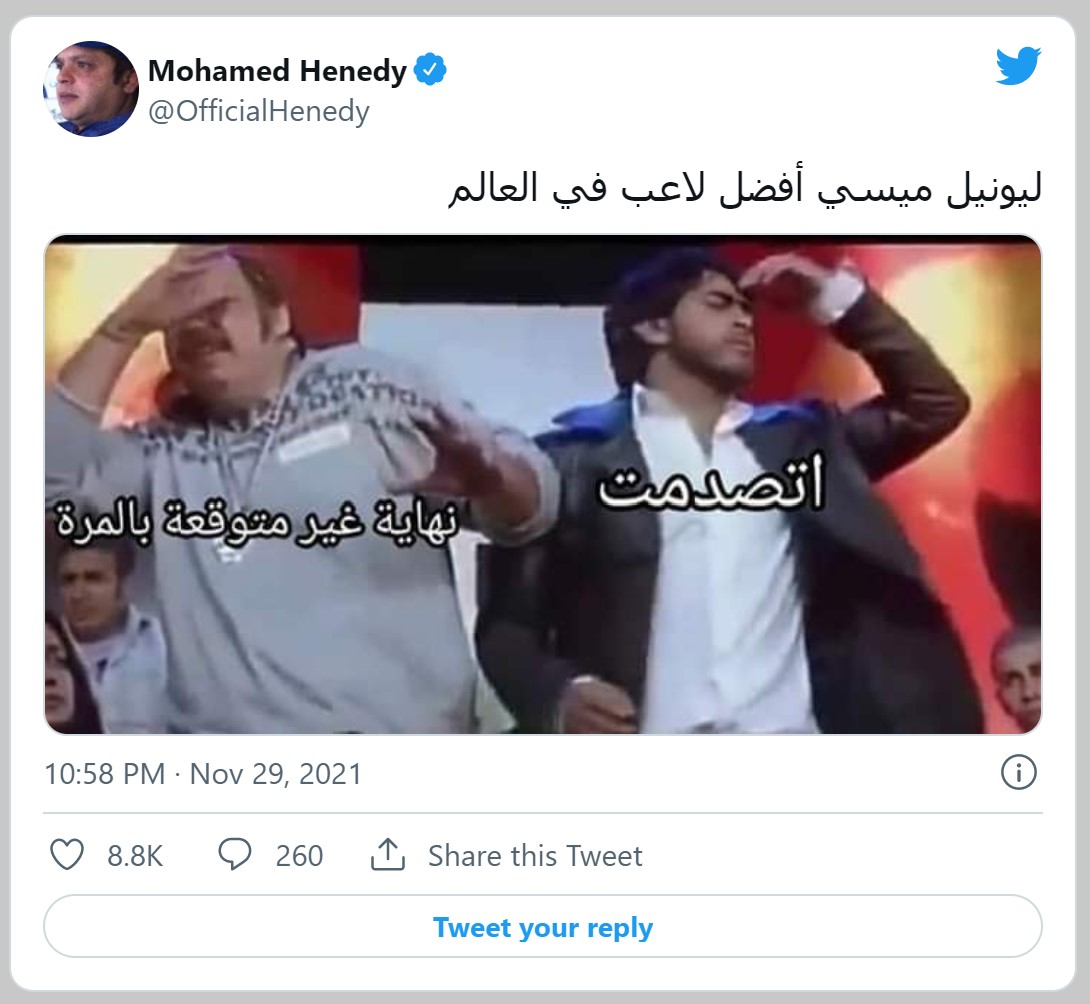Open the 10:58 PM timestamp link
The image size is (1090, 1004).
[105, 774]
